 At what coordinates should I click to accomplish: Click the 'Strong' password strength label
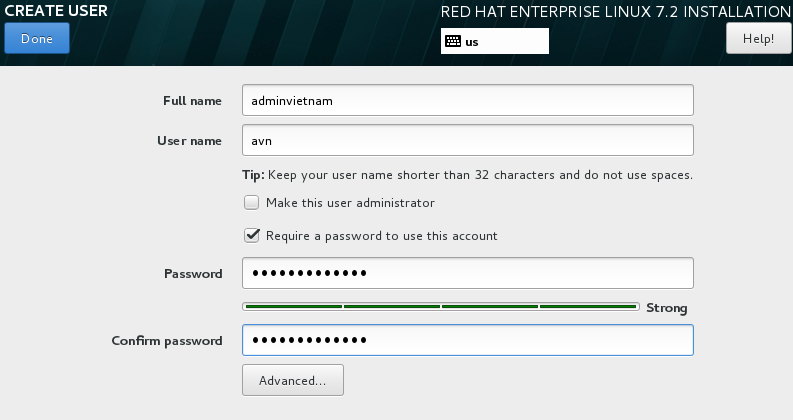(x=667, y=308)
